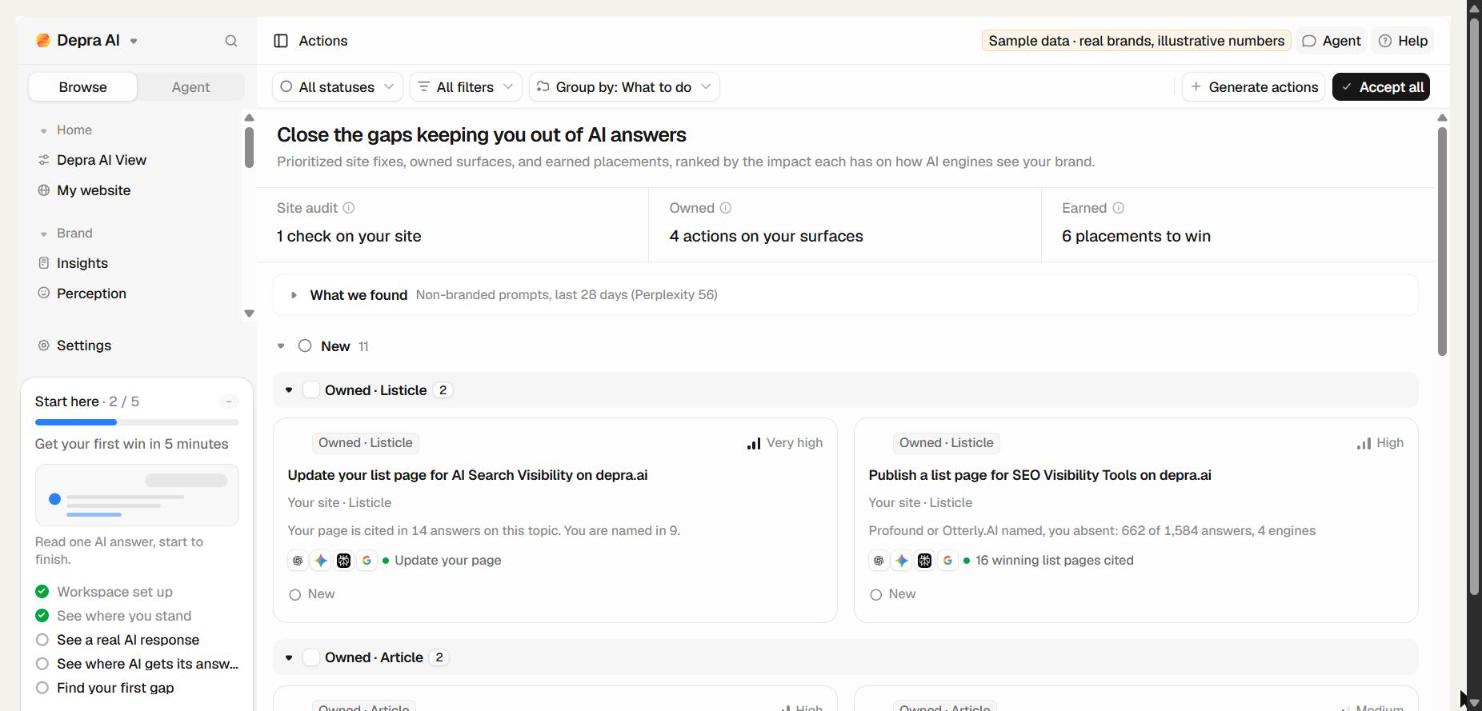Collapse the Home sidebar section
This screenshot has width=1482, height=711.
coord(43,131)
